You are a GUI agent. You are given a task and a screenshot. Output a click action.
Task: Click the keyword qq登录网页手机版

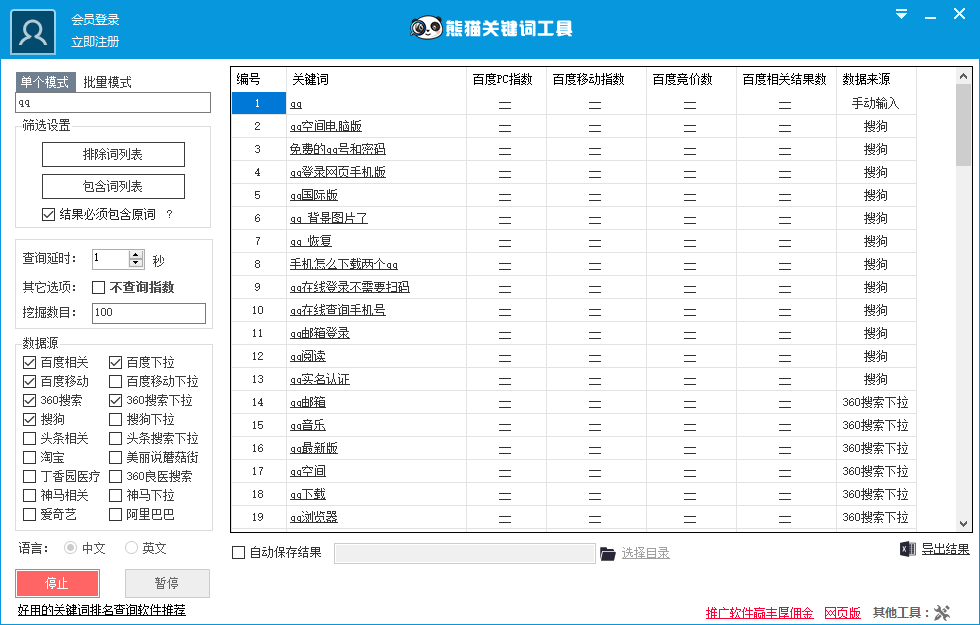pos(338,172)
